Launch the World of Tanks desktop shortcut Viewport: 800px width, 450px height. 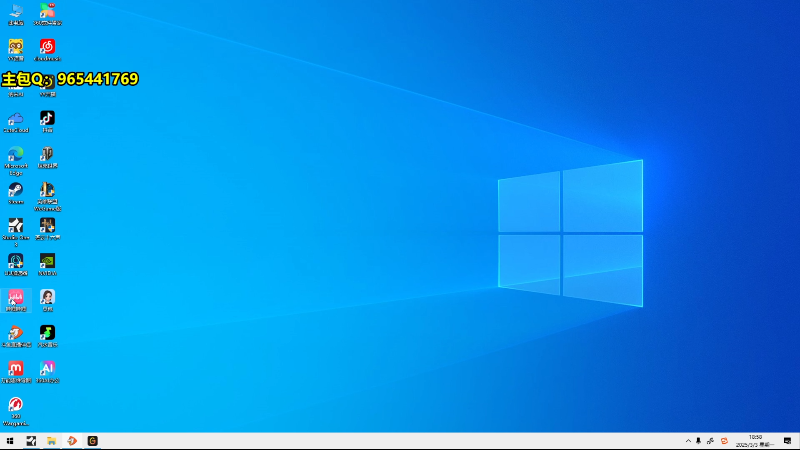pos(47,157)
